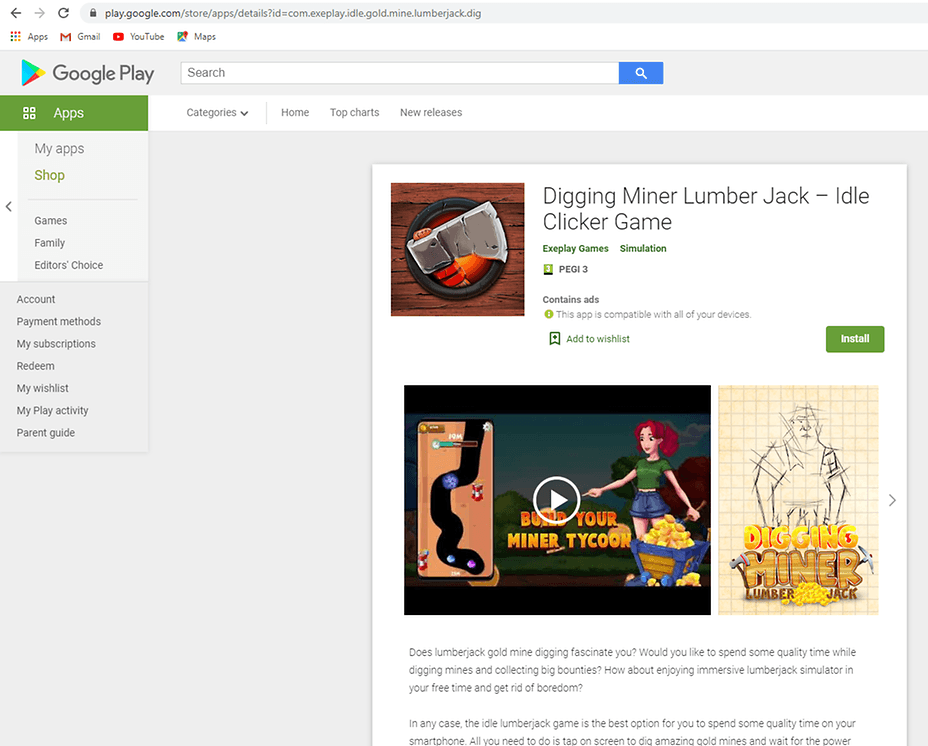The image size is (928, 746).
Task: Open the Top charts tab
Action: [355, 112]
